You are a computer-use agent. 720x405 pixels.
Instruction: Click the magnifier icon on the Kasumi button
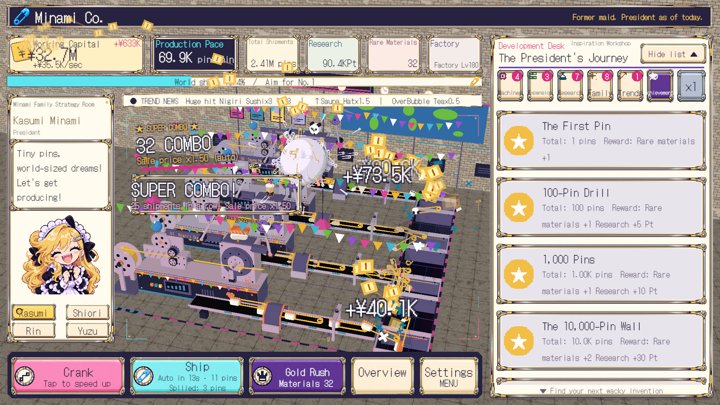[x=20, y=312]
